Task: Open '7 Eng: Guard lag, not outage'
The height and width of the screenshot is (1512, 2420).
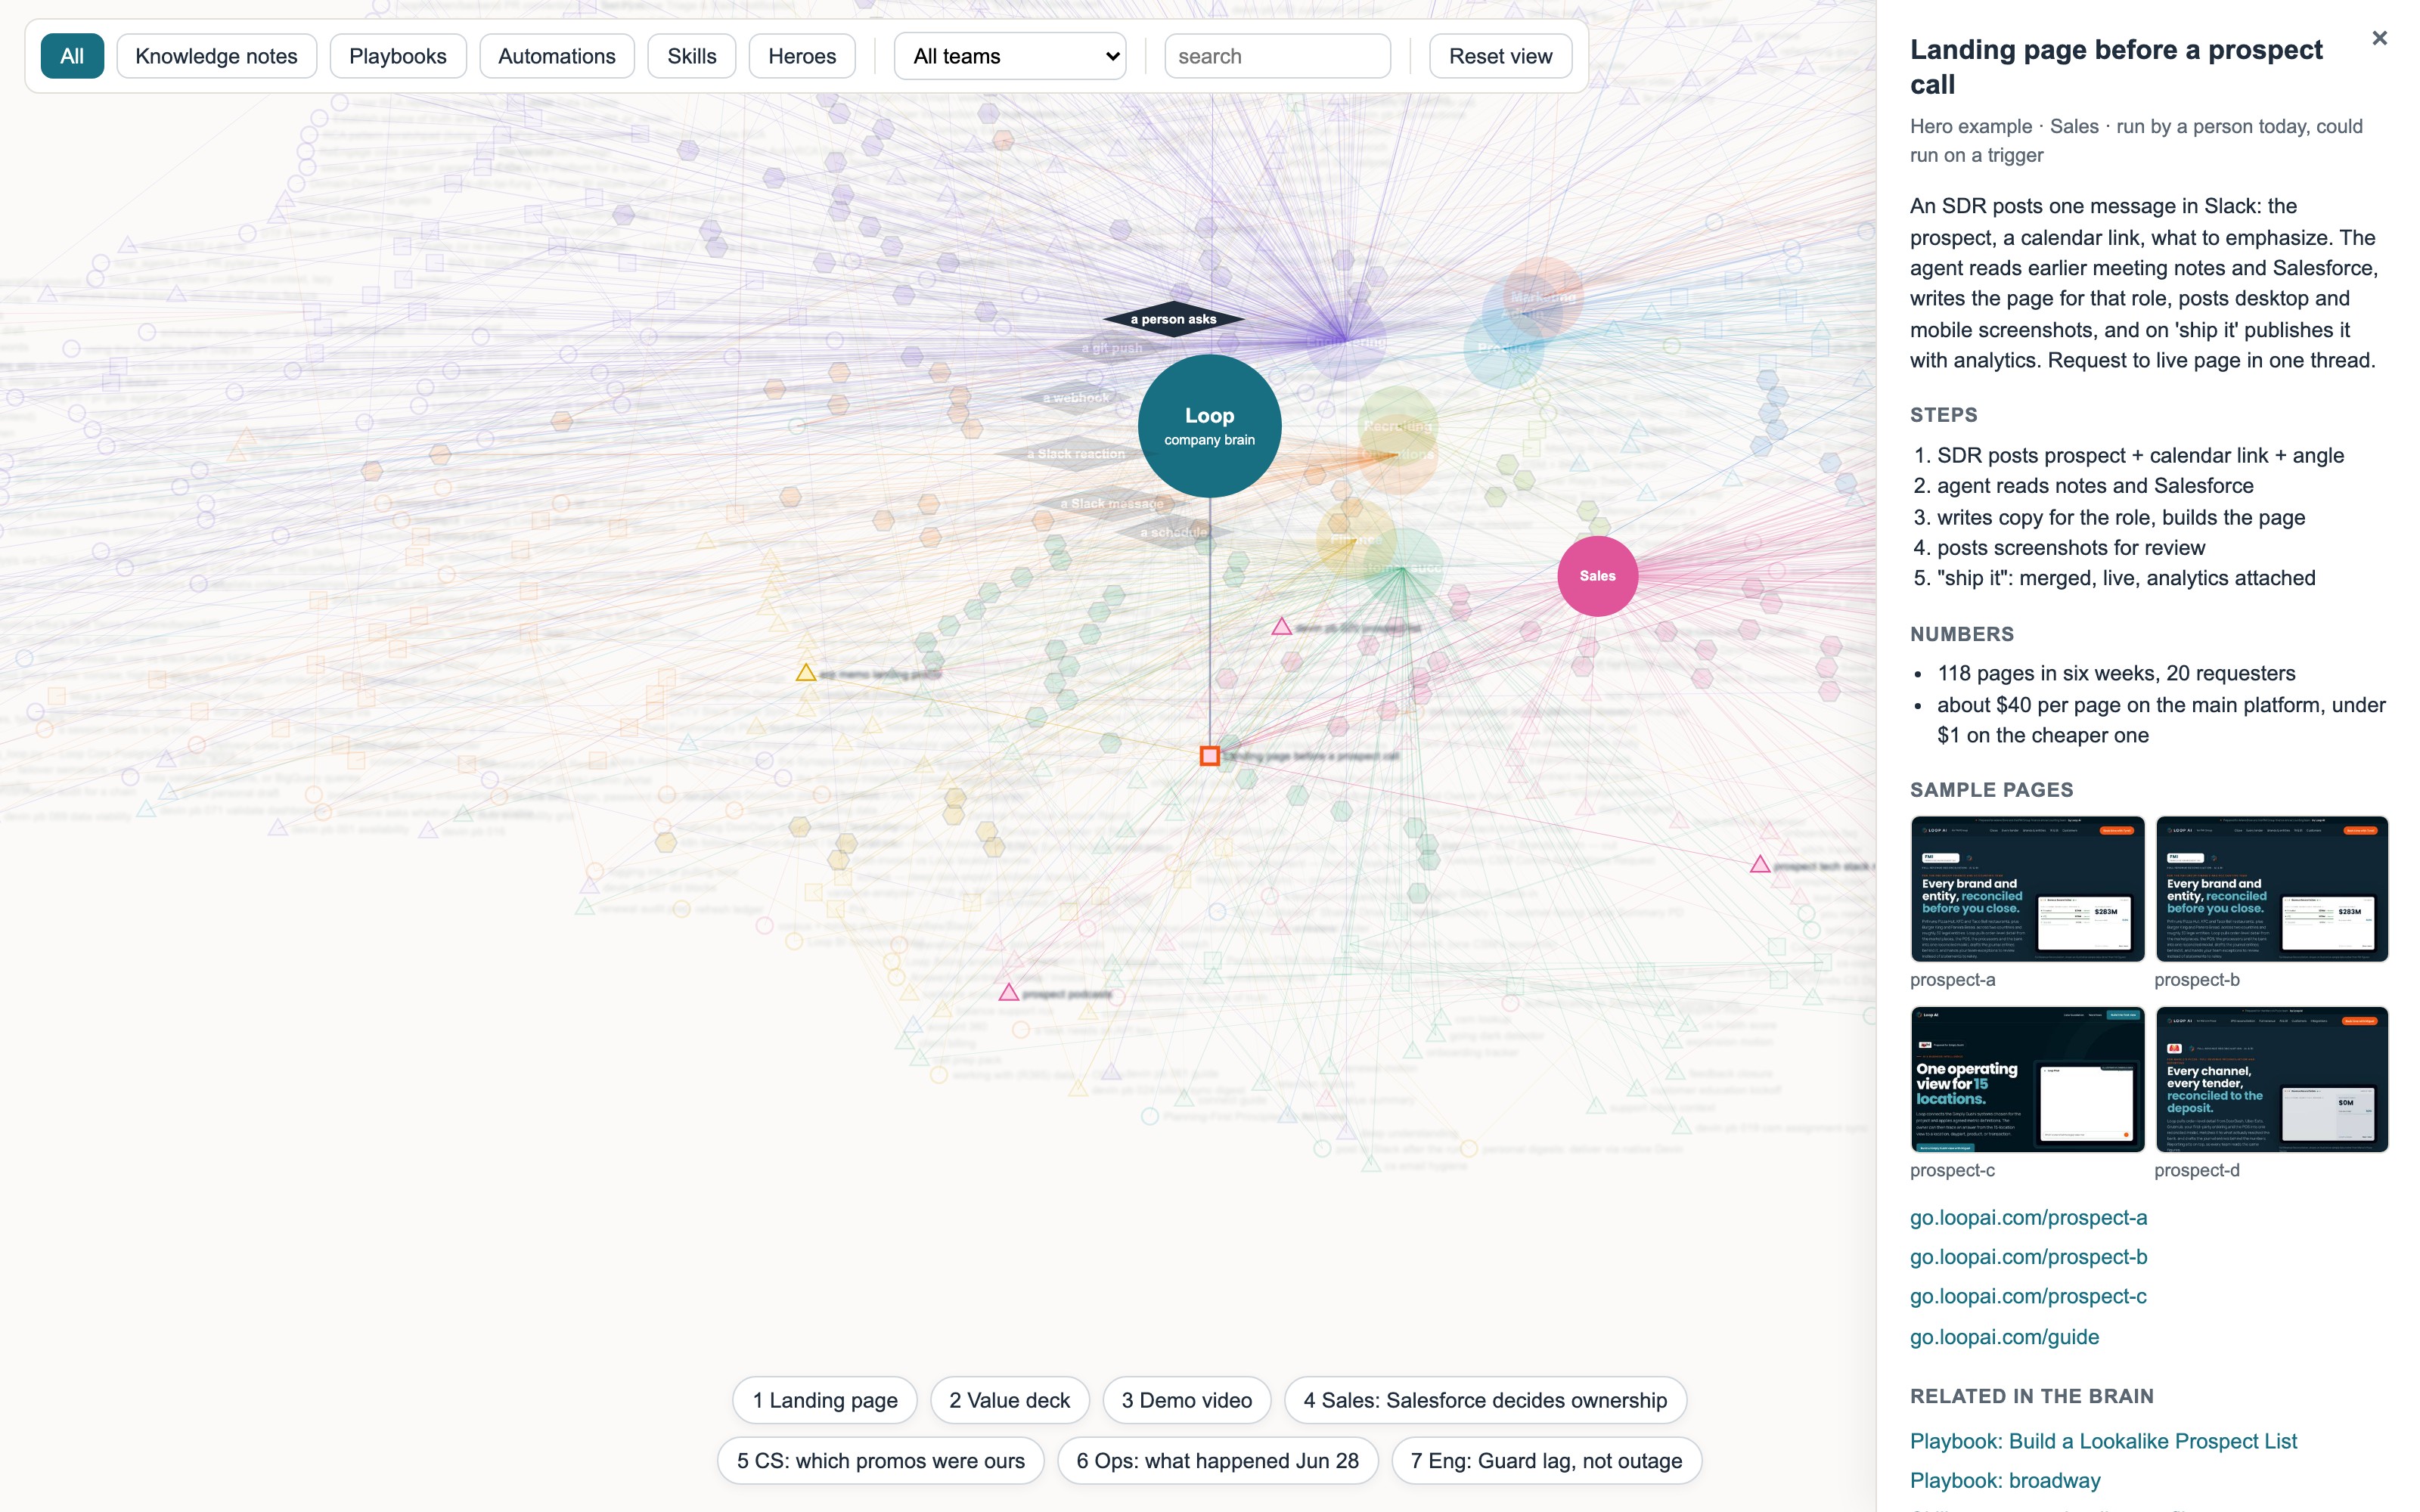Action: coord(1546,1461)
